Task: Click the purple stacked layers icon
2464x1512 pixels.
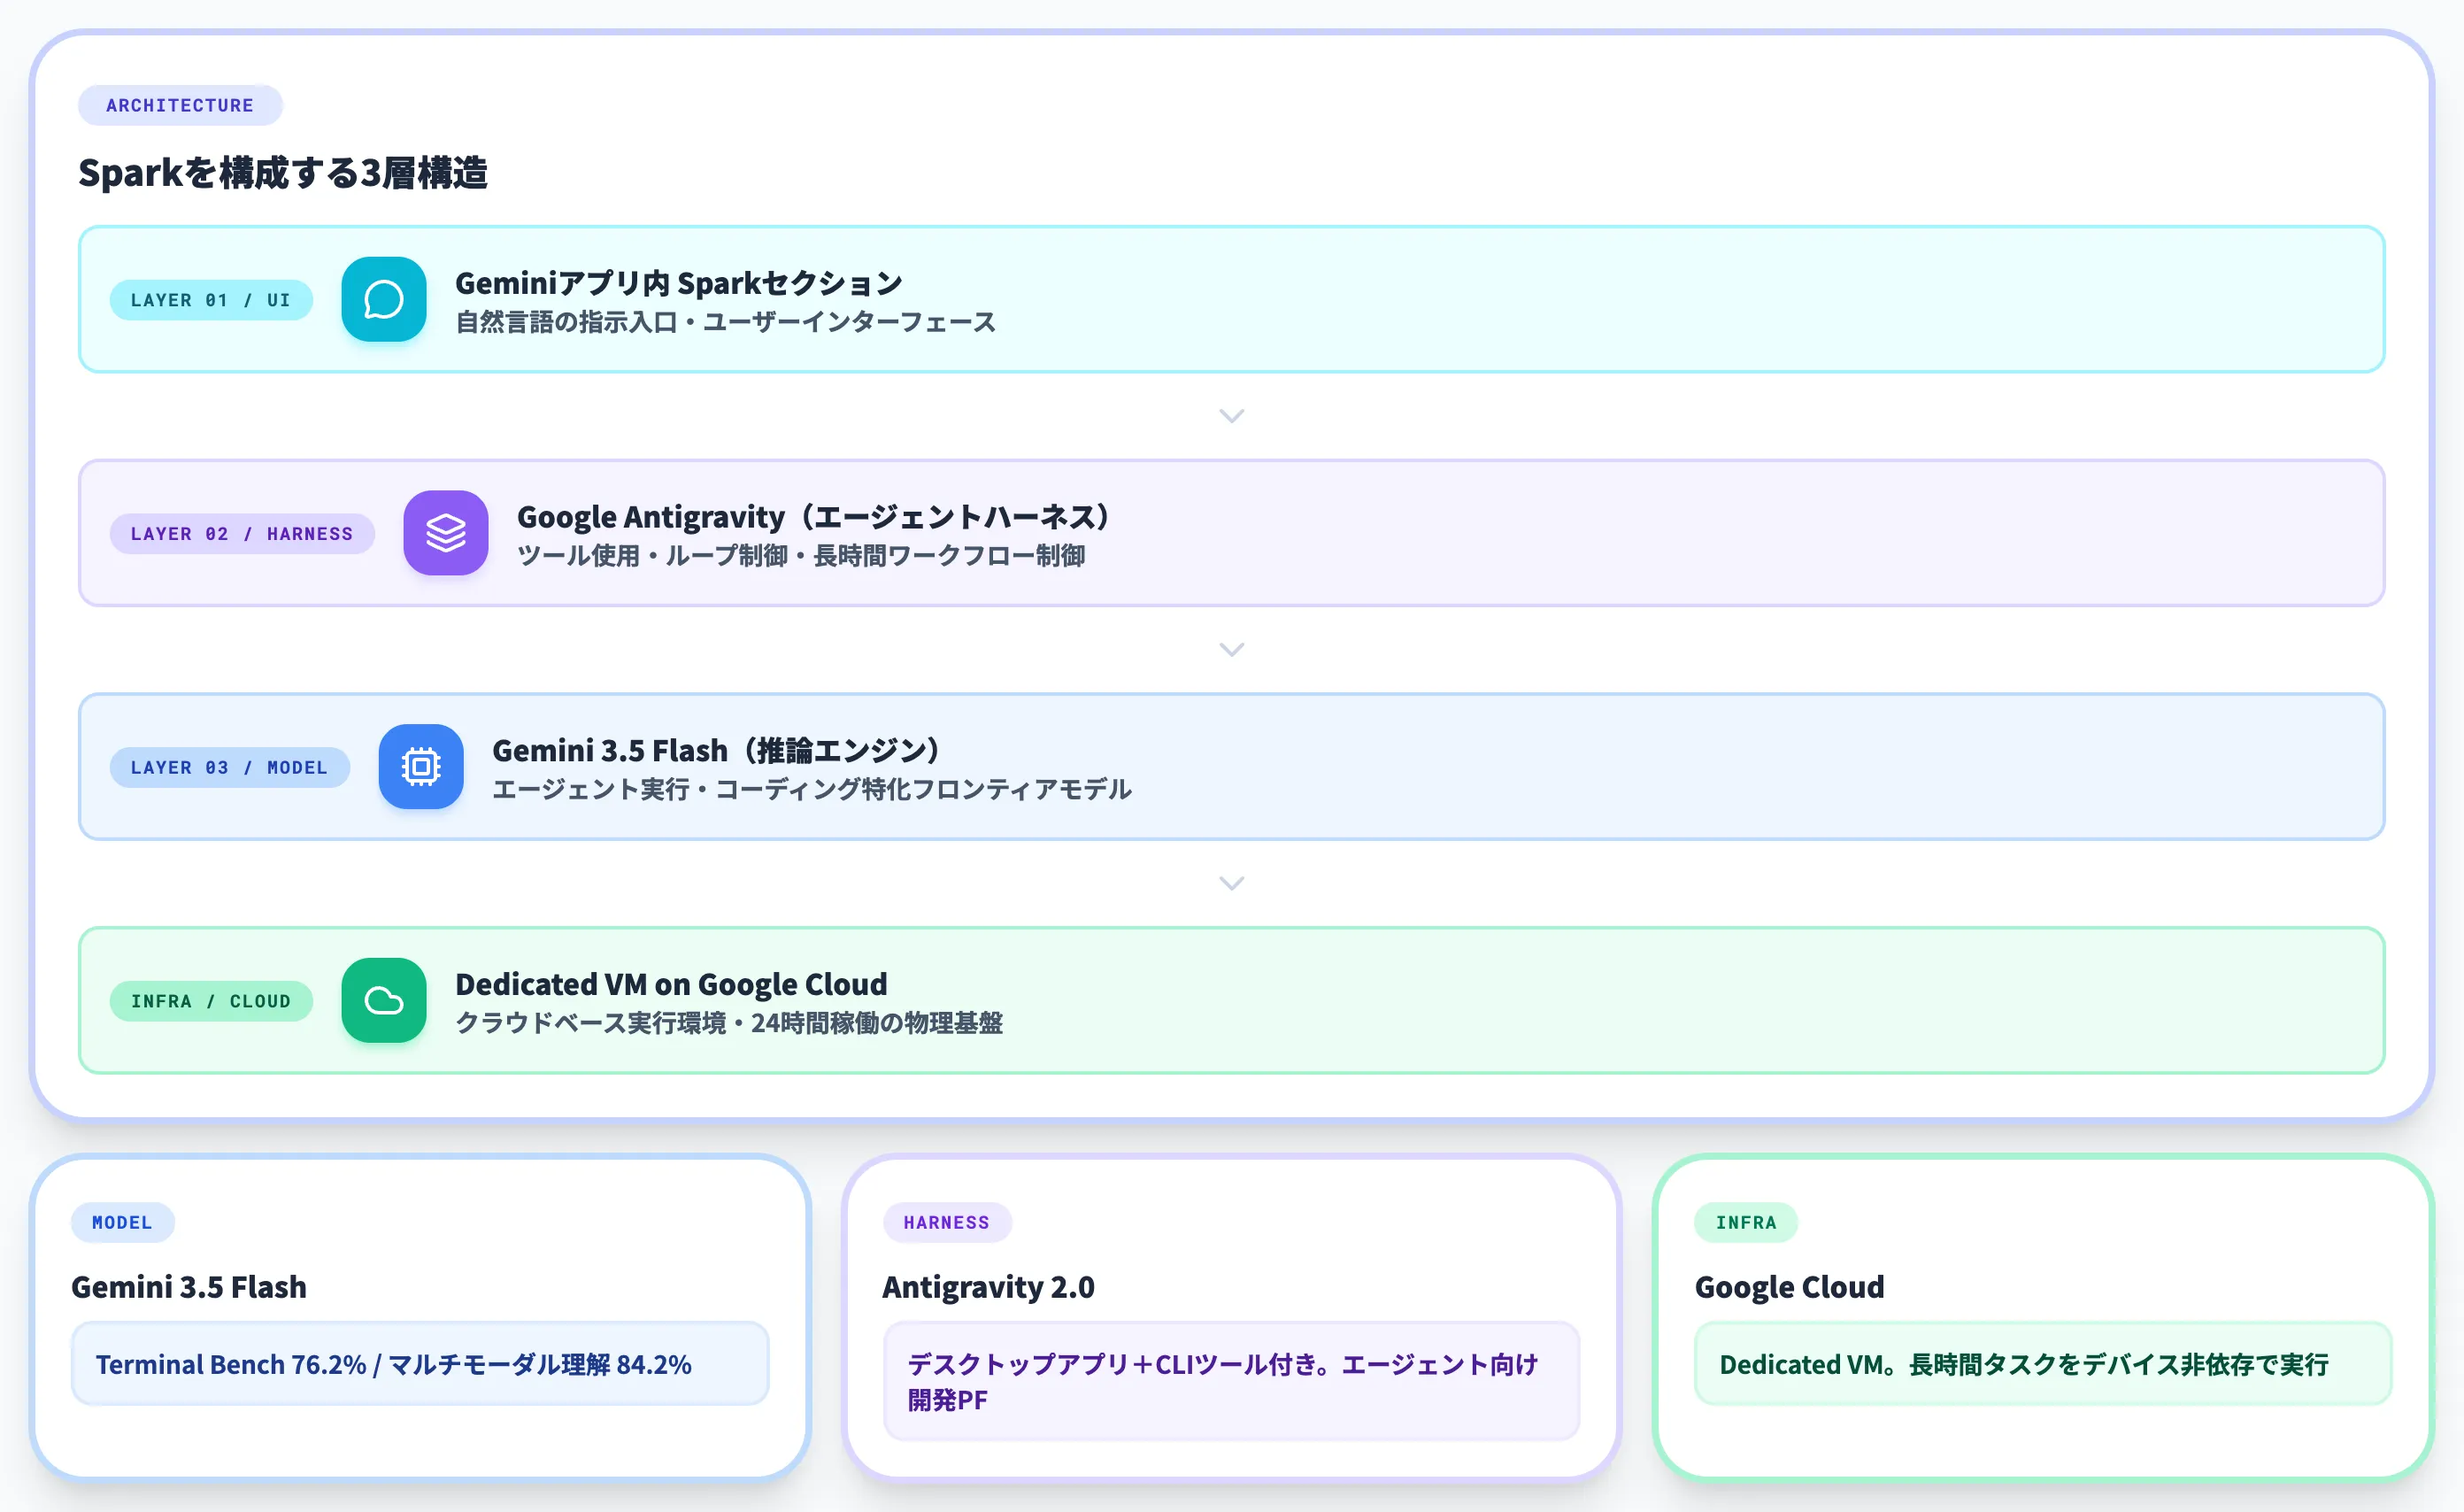Action: (445, 533)
